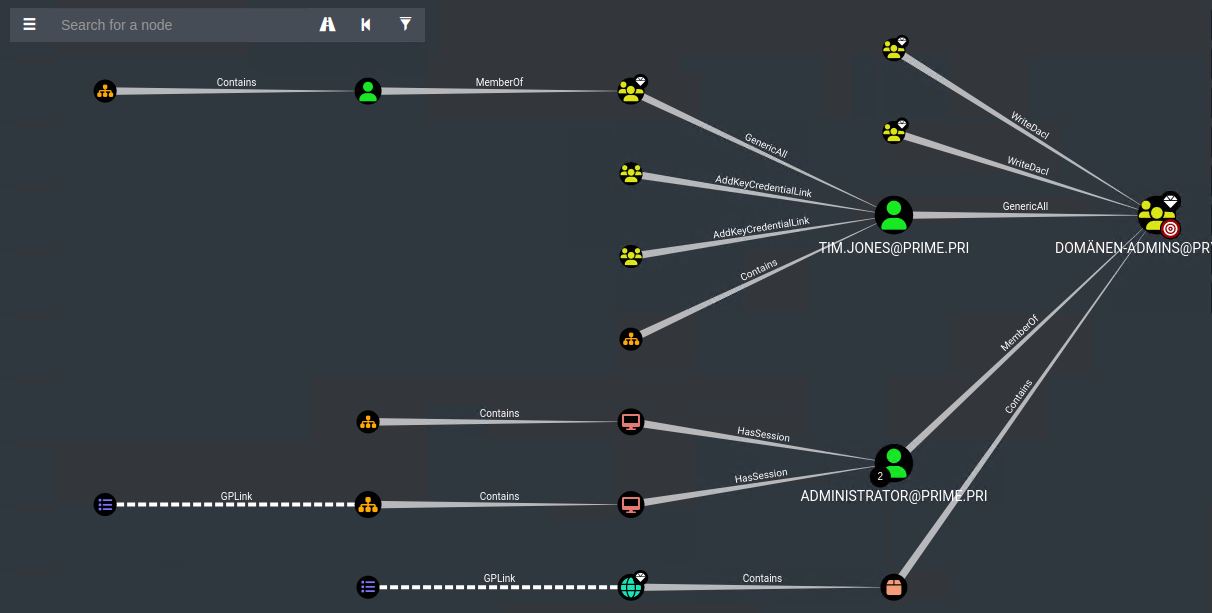
Task: Click the back arrow icon beside the filter
Action: pyautogui.click(x=365, y=24)
